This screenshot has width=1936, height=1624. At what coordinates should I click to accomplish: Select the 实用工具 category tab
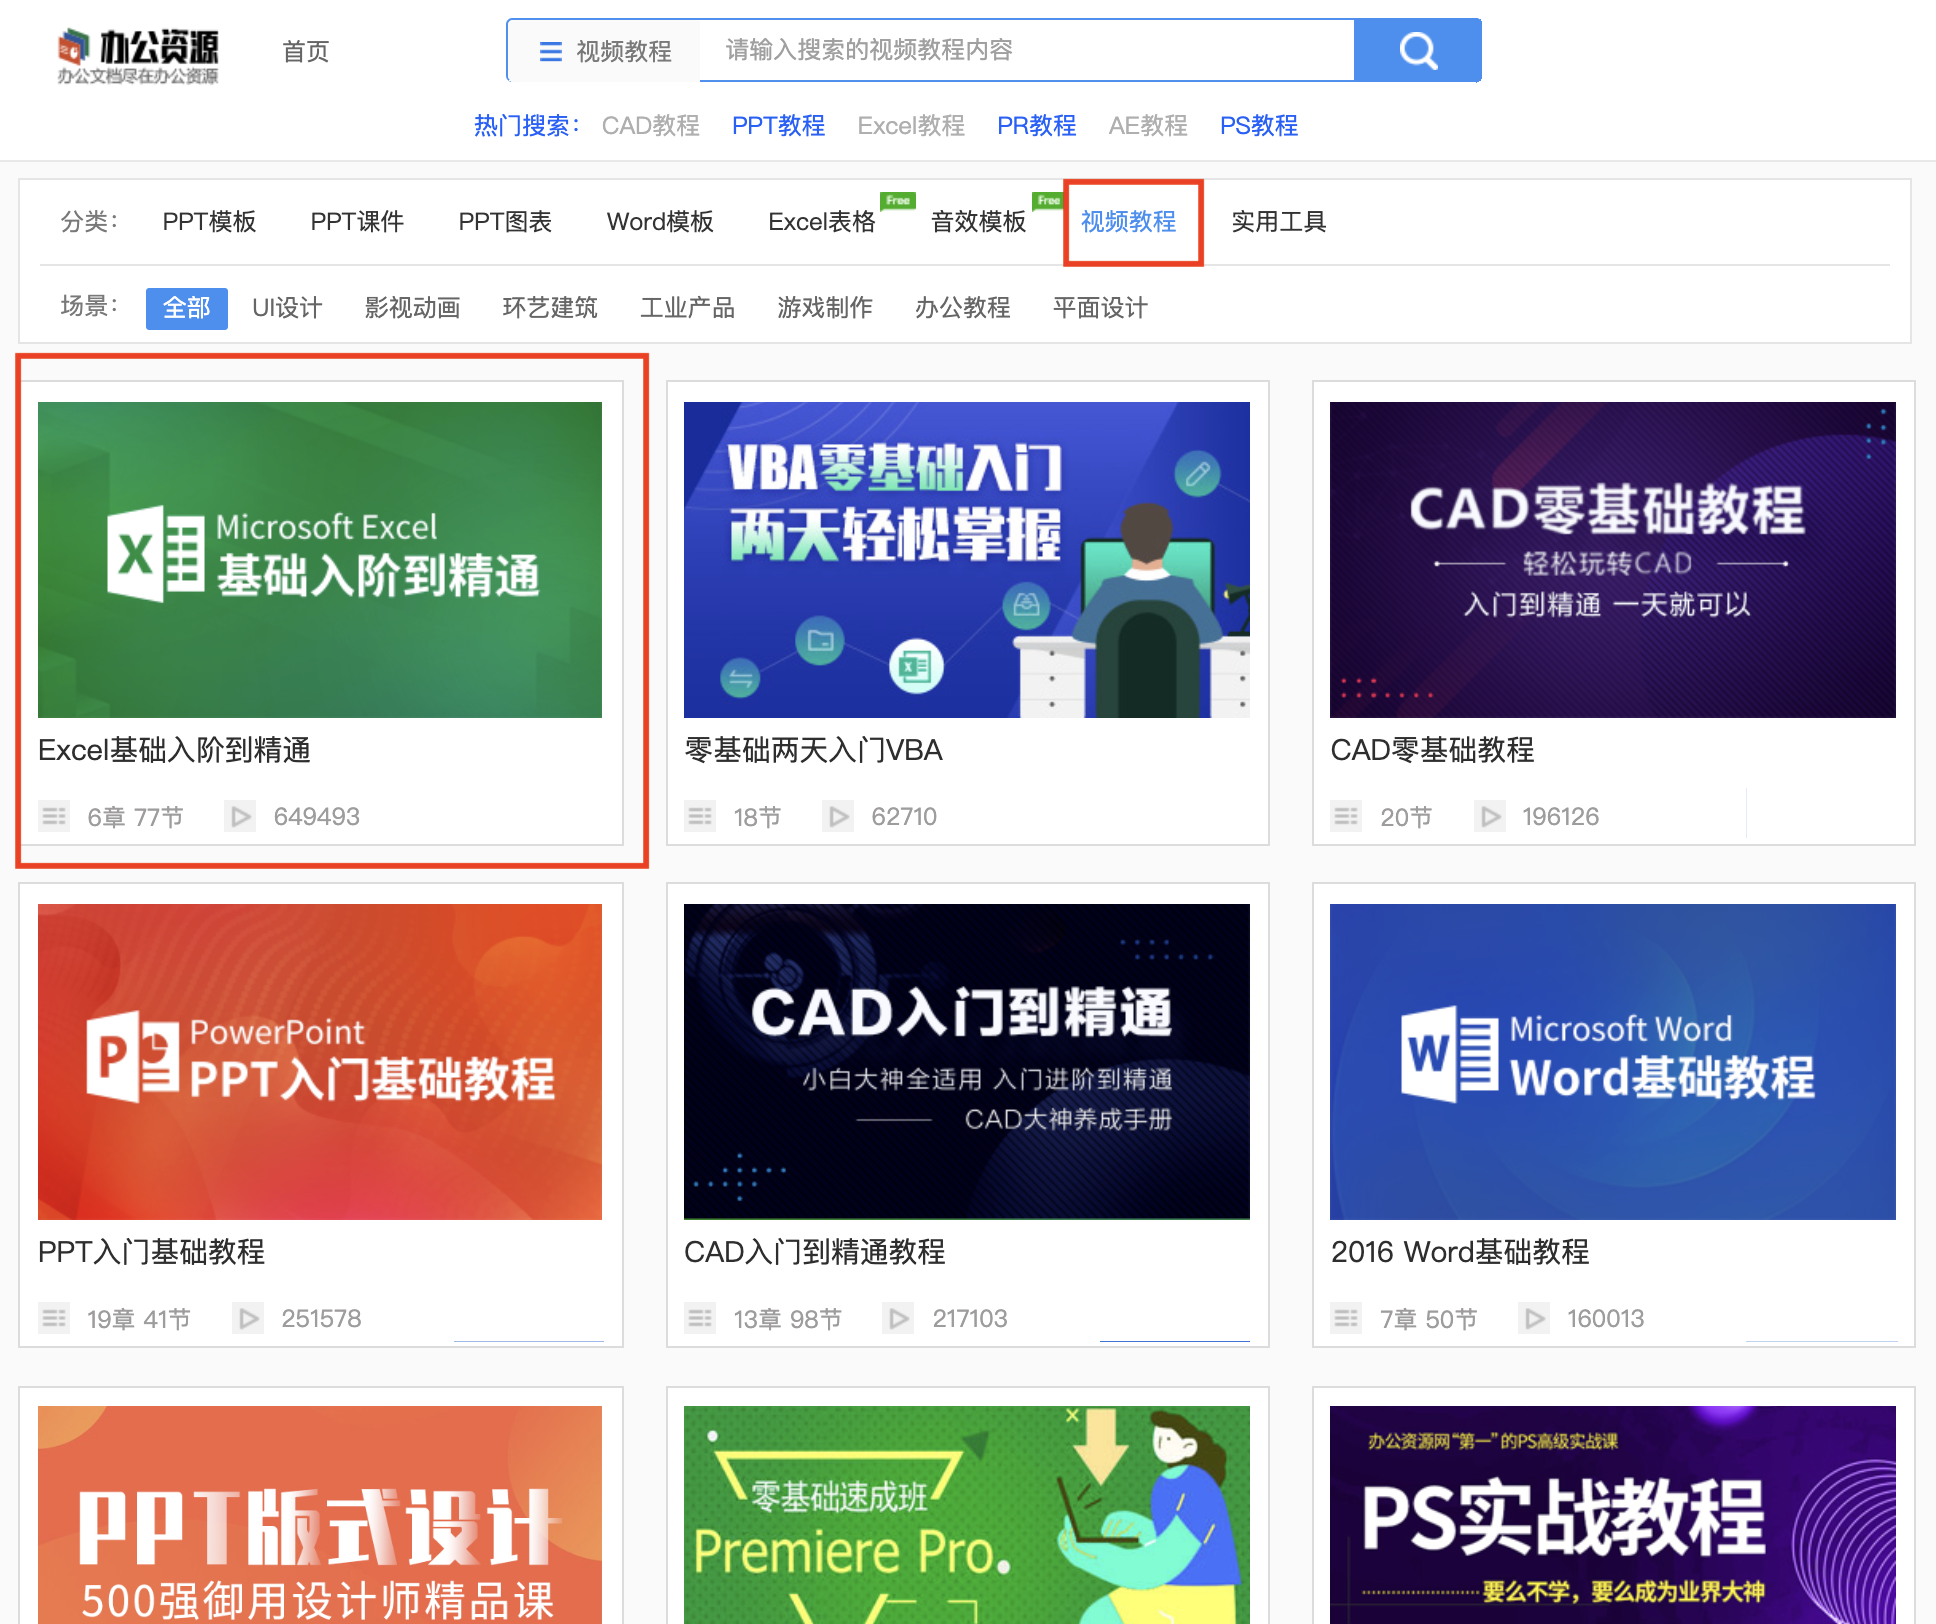click(x=1278, y=222)
